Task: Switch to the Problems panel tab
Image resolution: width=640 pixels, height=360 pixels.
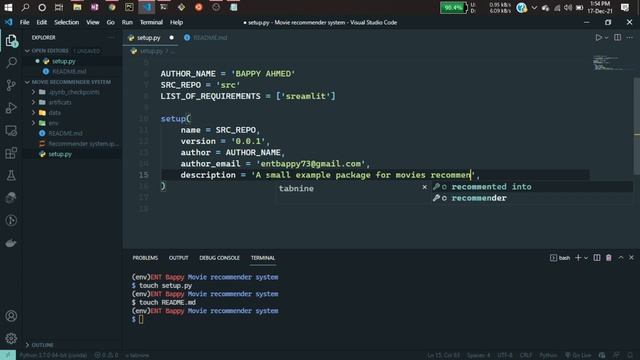Action: click(145, 258)
